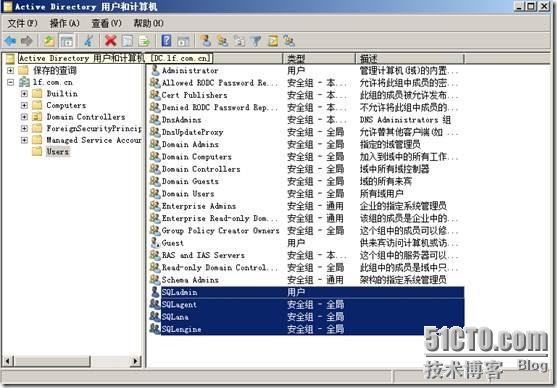Expand the 保存的查询 tree node
This screenshot has width=557, height=388.
pos(11,70)
